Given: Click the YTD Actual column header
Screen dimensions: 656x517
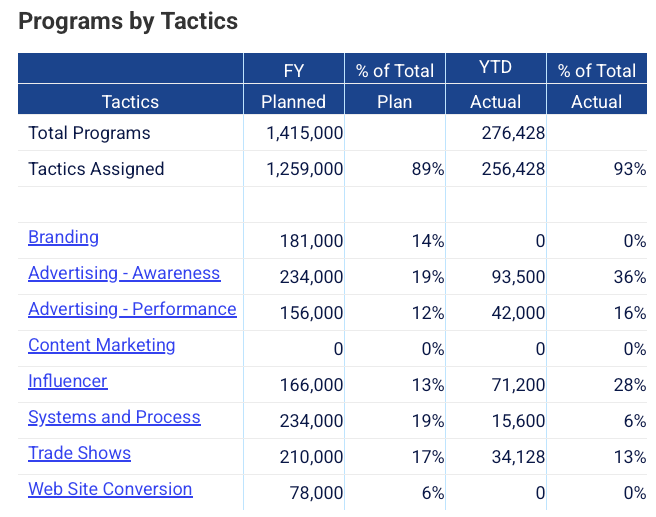Looking at the screenshot, I should point(495,85).
